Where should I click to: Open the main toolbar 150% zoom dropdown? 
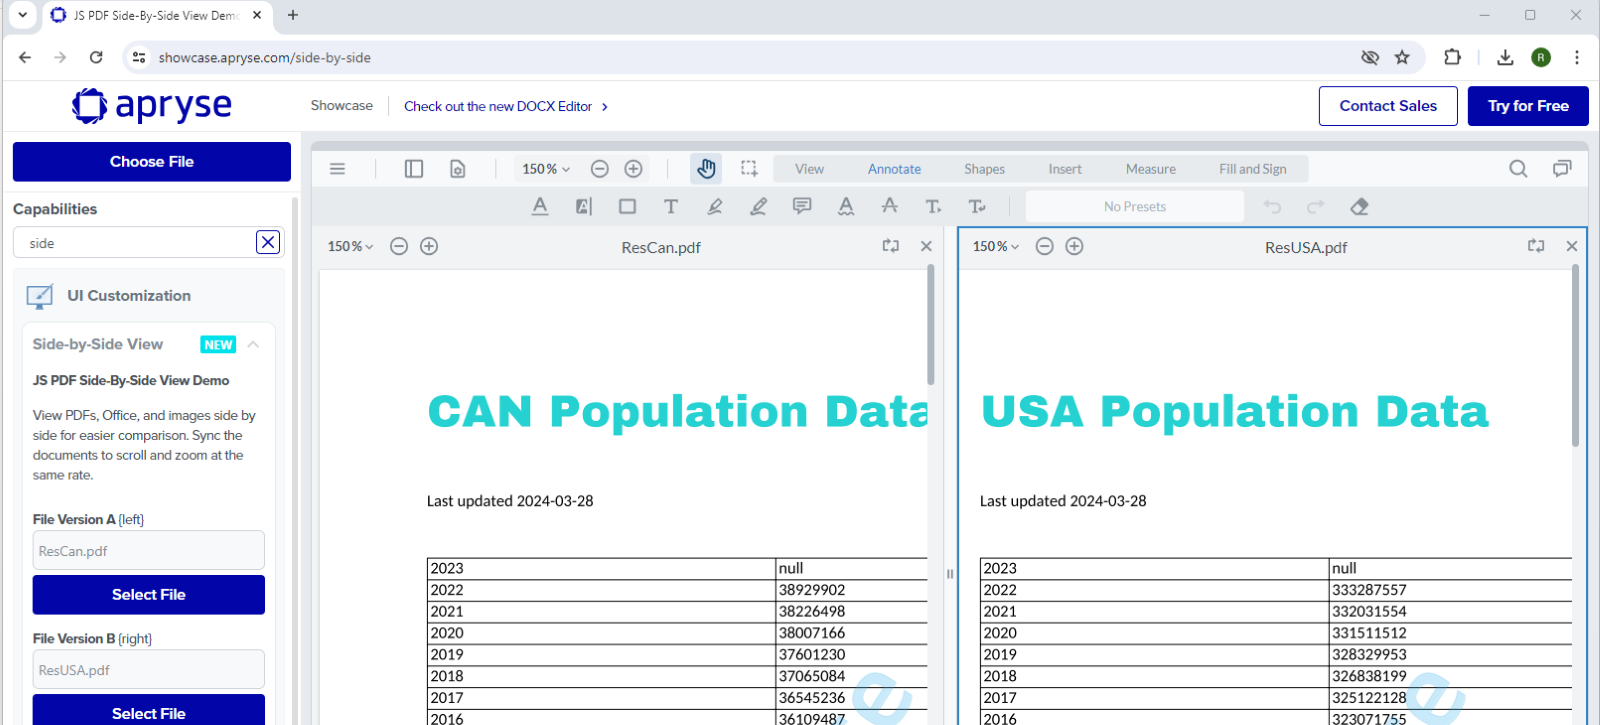(546, 169)
